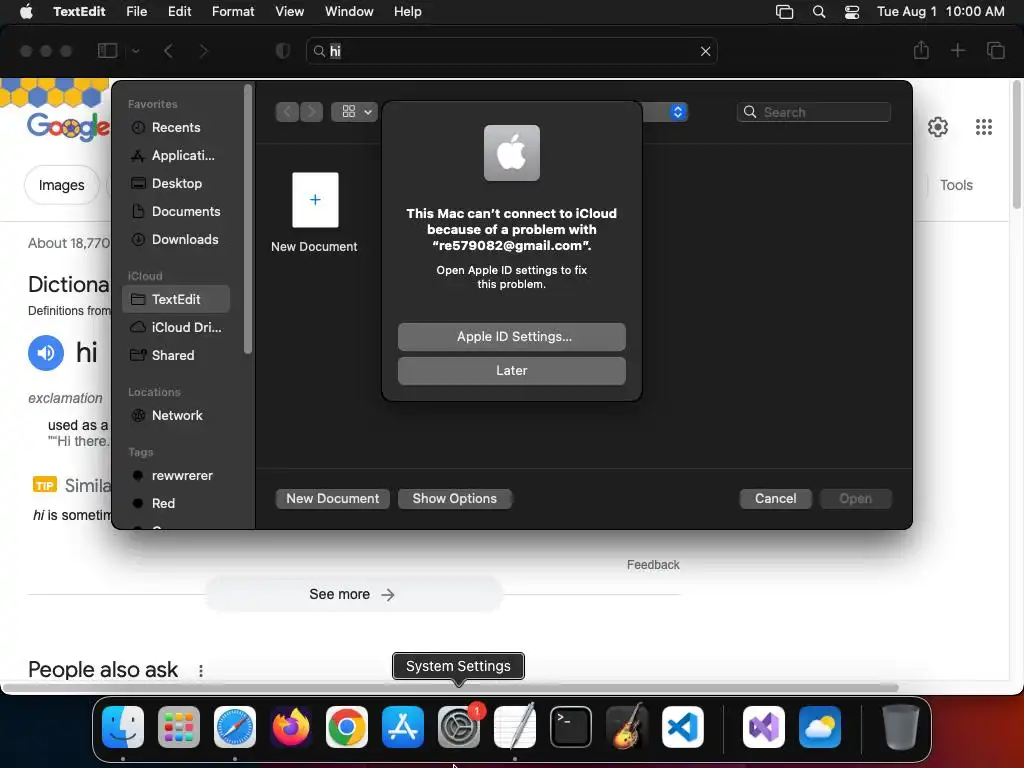This screenshot has height=768, width=1024.
Task: Open the Google apps grid
Action: point(984,127)
